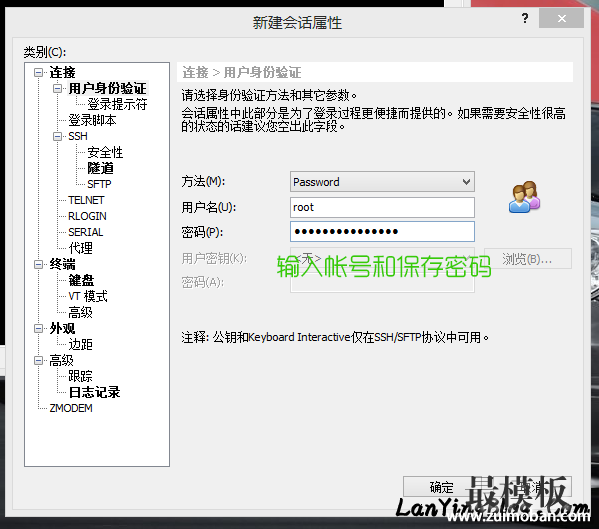The height and width of the screenshot is (529, 599).
Task: Select 登录提示符 in category tree
Action: click(117, 104)
